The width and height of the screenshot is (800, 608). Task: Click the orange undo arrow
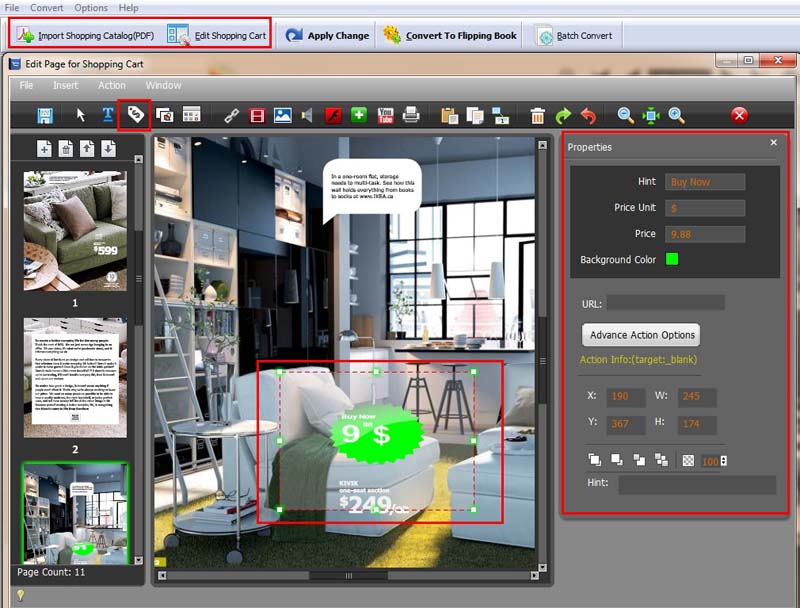click(588, 116)
